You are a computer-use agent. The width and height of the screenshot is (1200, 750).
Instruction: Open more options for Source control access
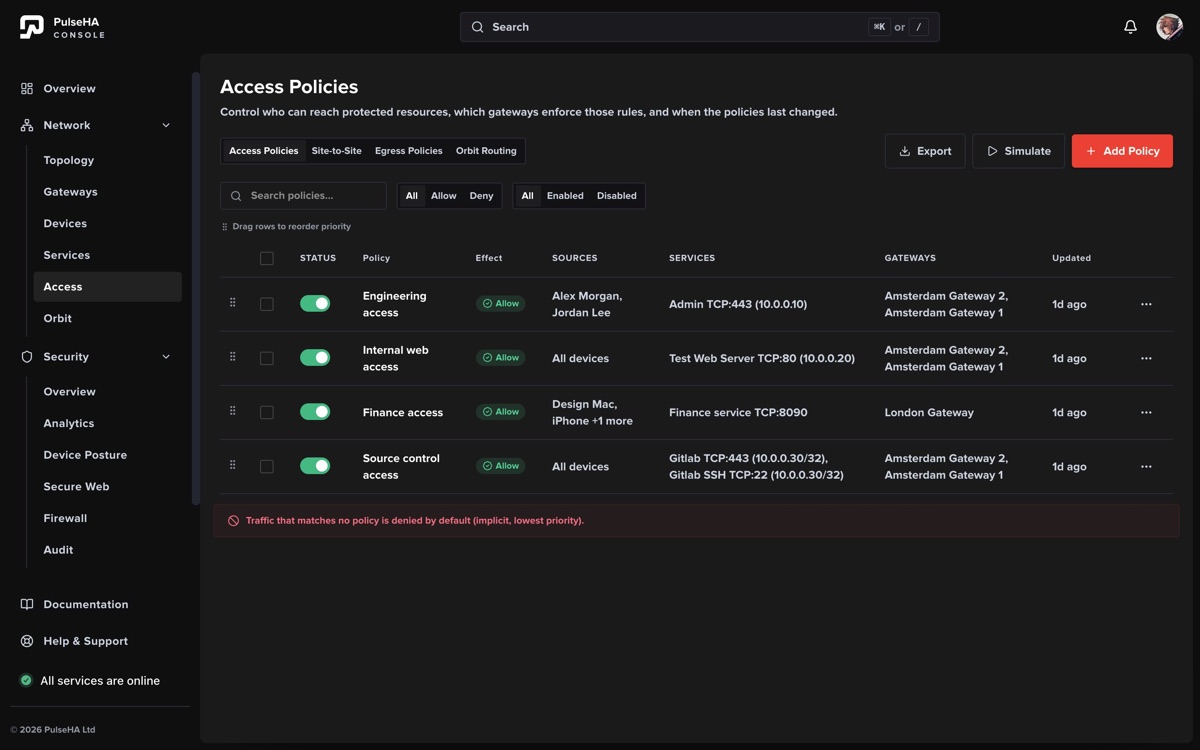coord(1146,466)
